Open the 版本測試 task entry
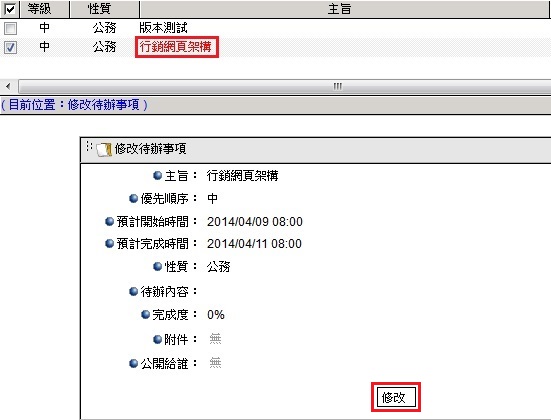The image size is (551, 420). click(163, 28)
